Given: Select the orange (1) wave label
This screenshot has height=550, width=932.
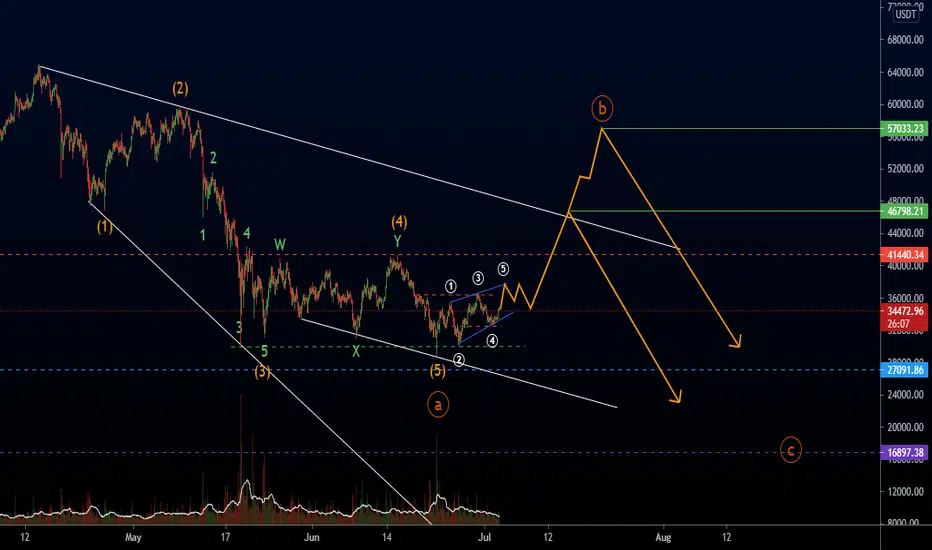Looking at the screenshot, I should [105, 227].
